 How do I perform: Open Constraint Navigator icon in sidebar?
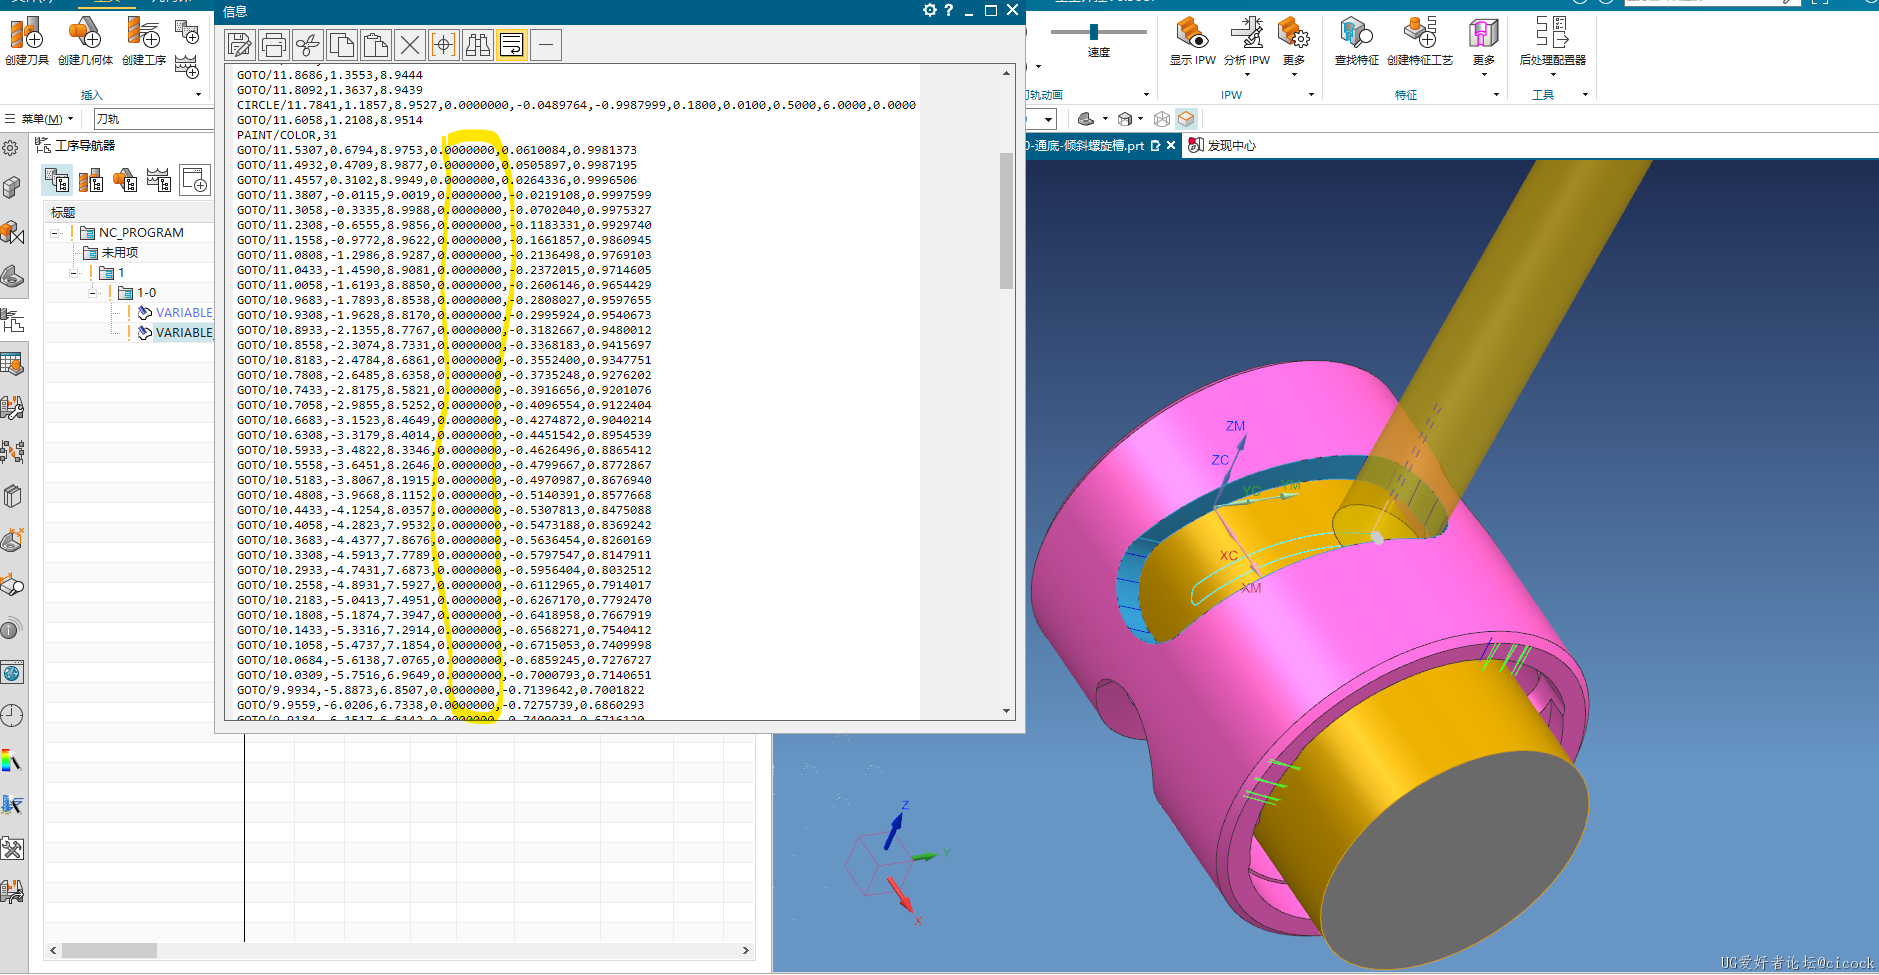(x=12, y=233)
